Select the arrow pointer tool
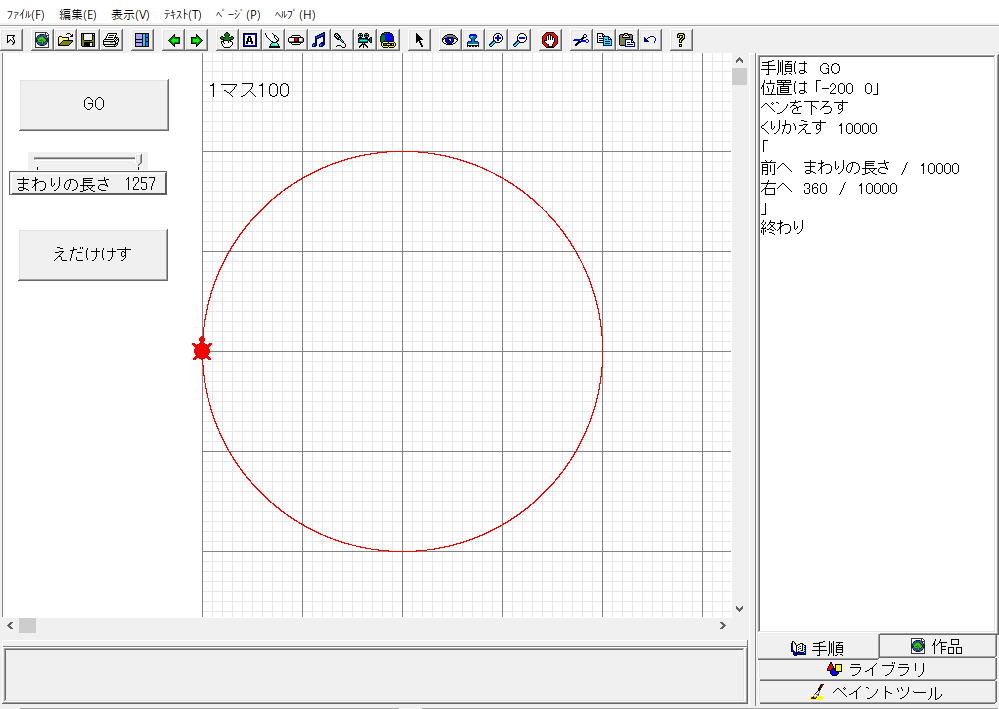 420,40
